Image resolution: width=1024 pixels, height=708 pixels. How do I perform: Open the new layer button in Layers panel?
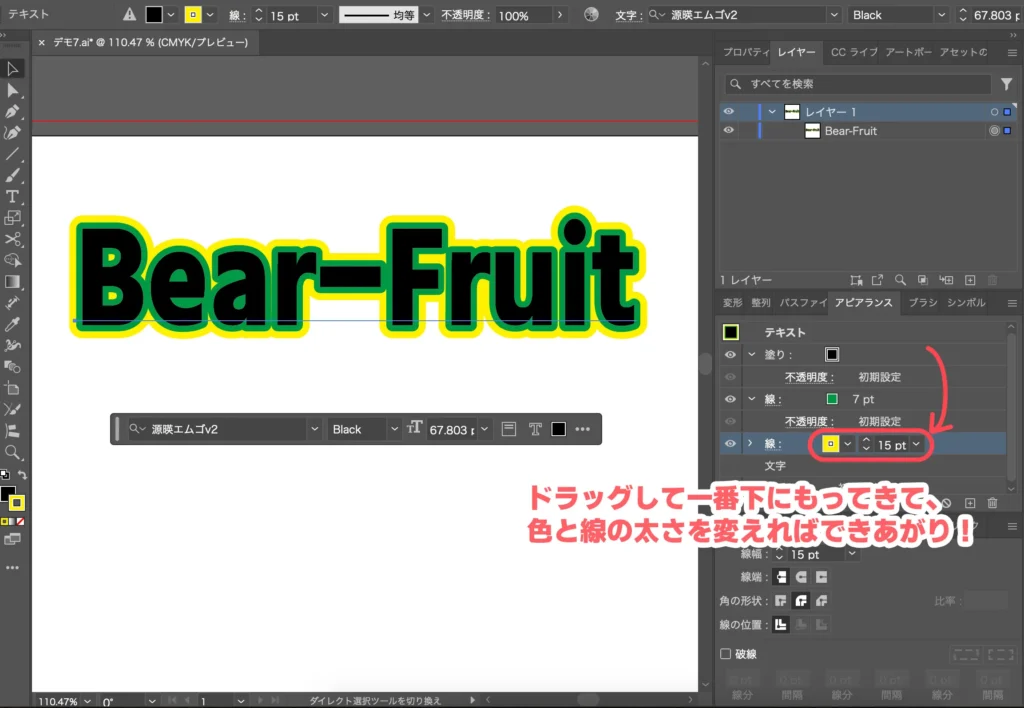click(x=970, y=280)
